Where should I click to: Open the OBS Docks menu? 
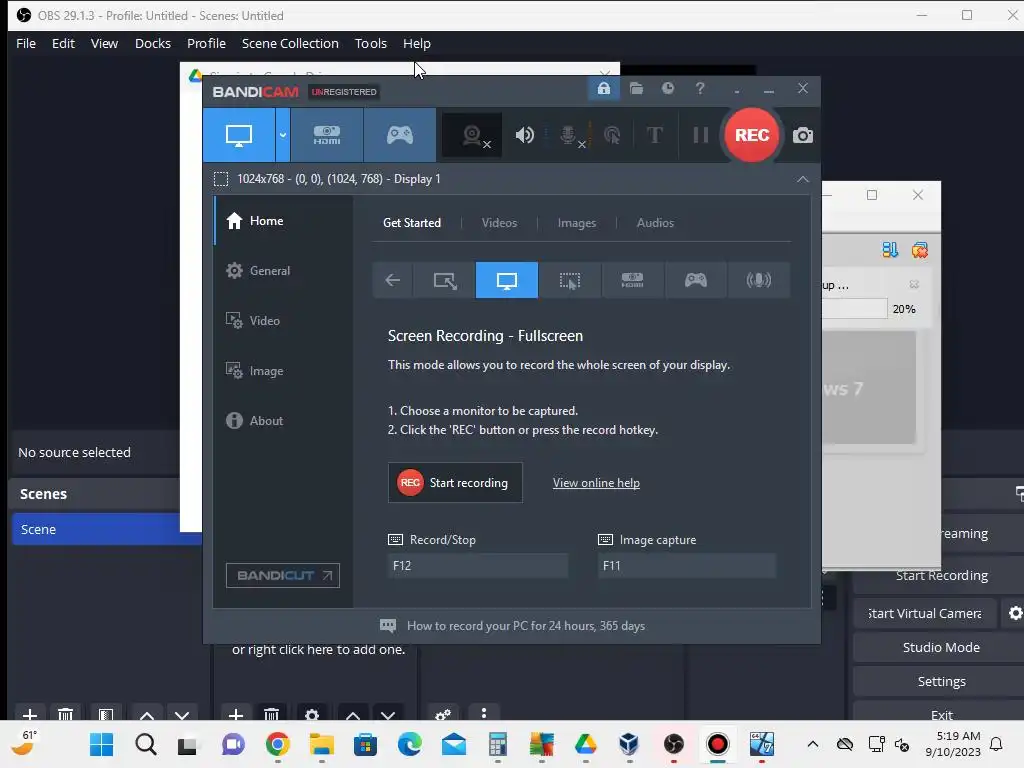153,43
